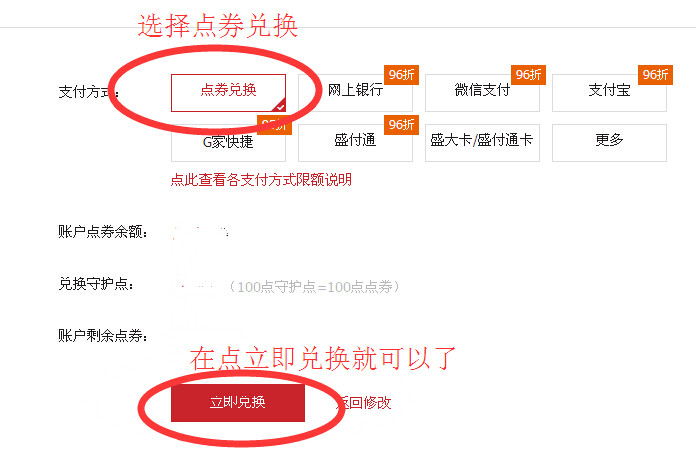Click the discount badge on G家快捷
The height and width of the screenshot is (461, 696).
pyautogui.click(x=274, y=125)
